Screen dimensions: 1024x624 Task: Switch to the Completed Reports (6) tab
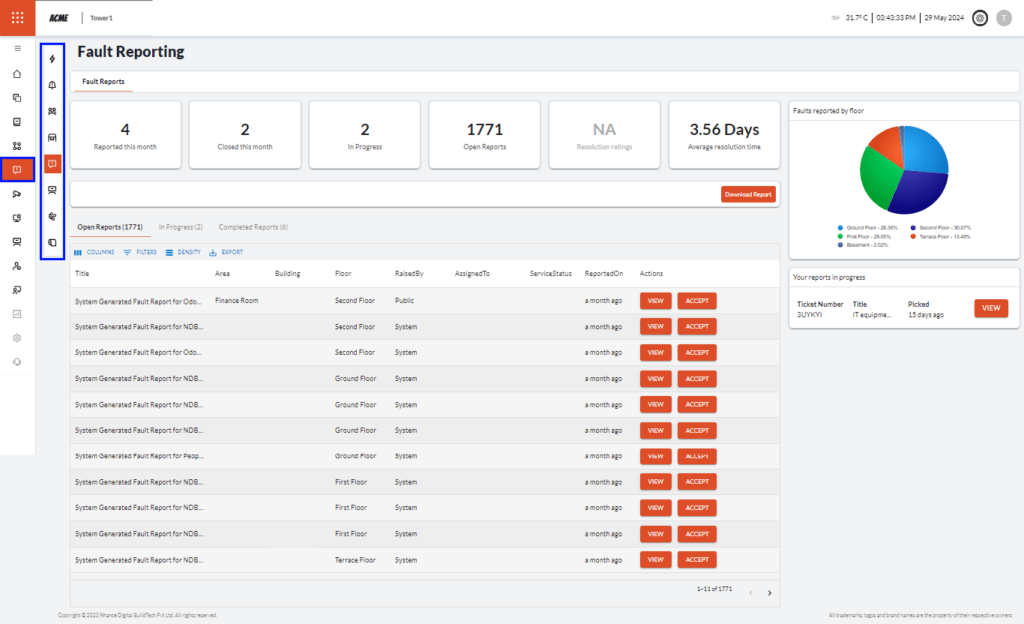coord(253,227)
